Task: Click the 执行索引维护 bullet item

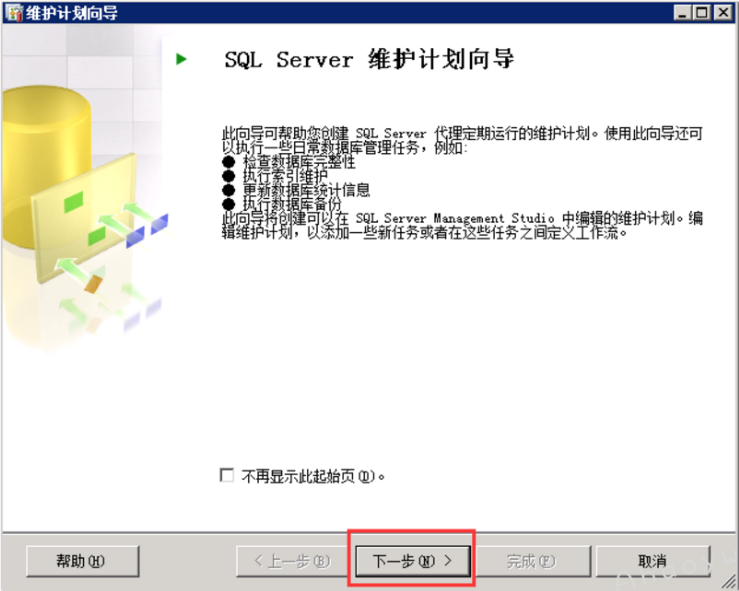Action: (284, 176)
